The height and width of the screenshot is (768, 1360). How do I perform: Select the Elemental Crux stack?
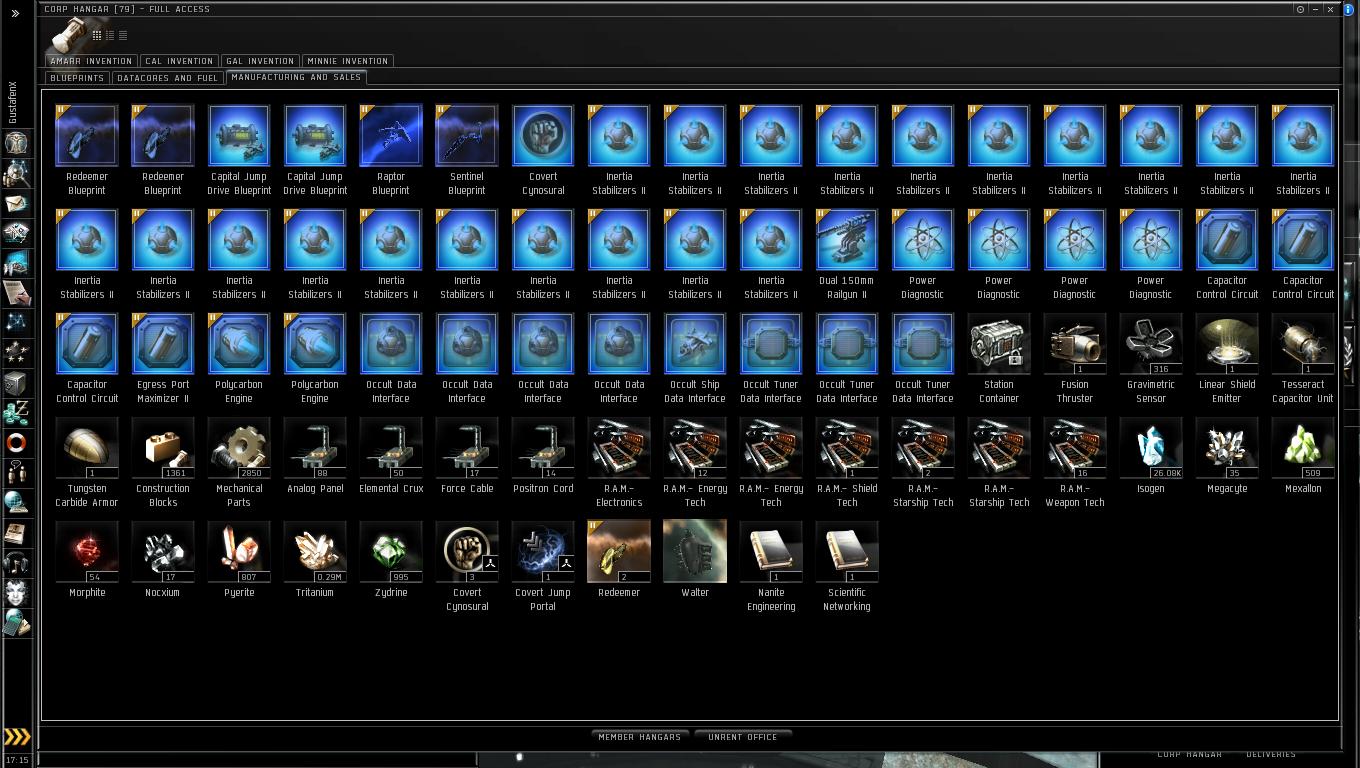tap(391, 455)
